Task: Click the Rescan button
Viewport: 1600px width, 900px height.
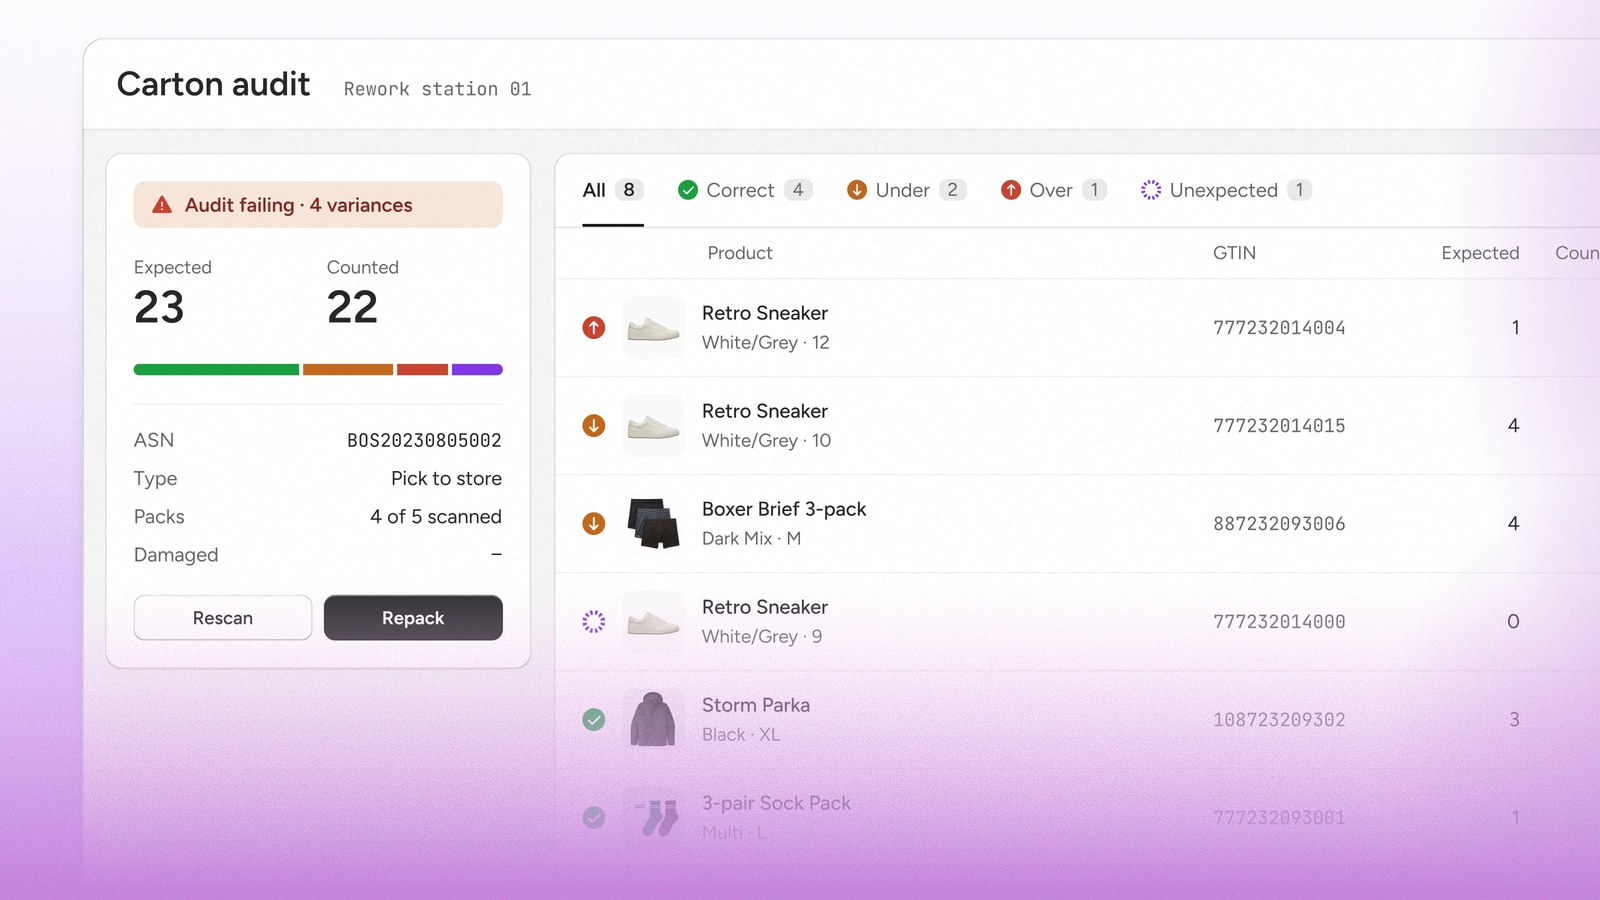Action: 223,618
